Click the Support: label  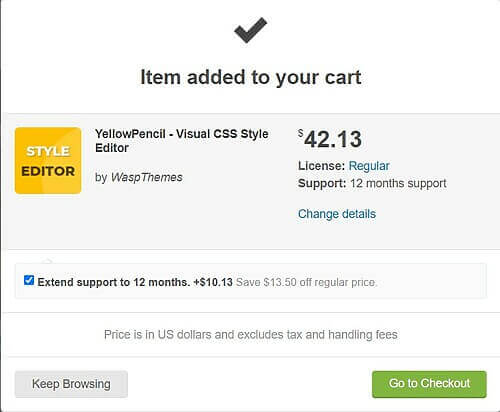pyautogui.click(x=322, y=183)
